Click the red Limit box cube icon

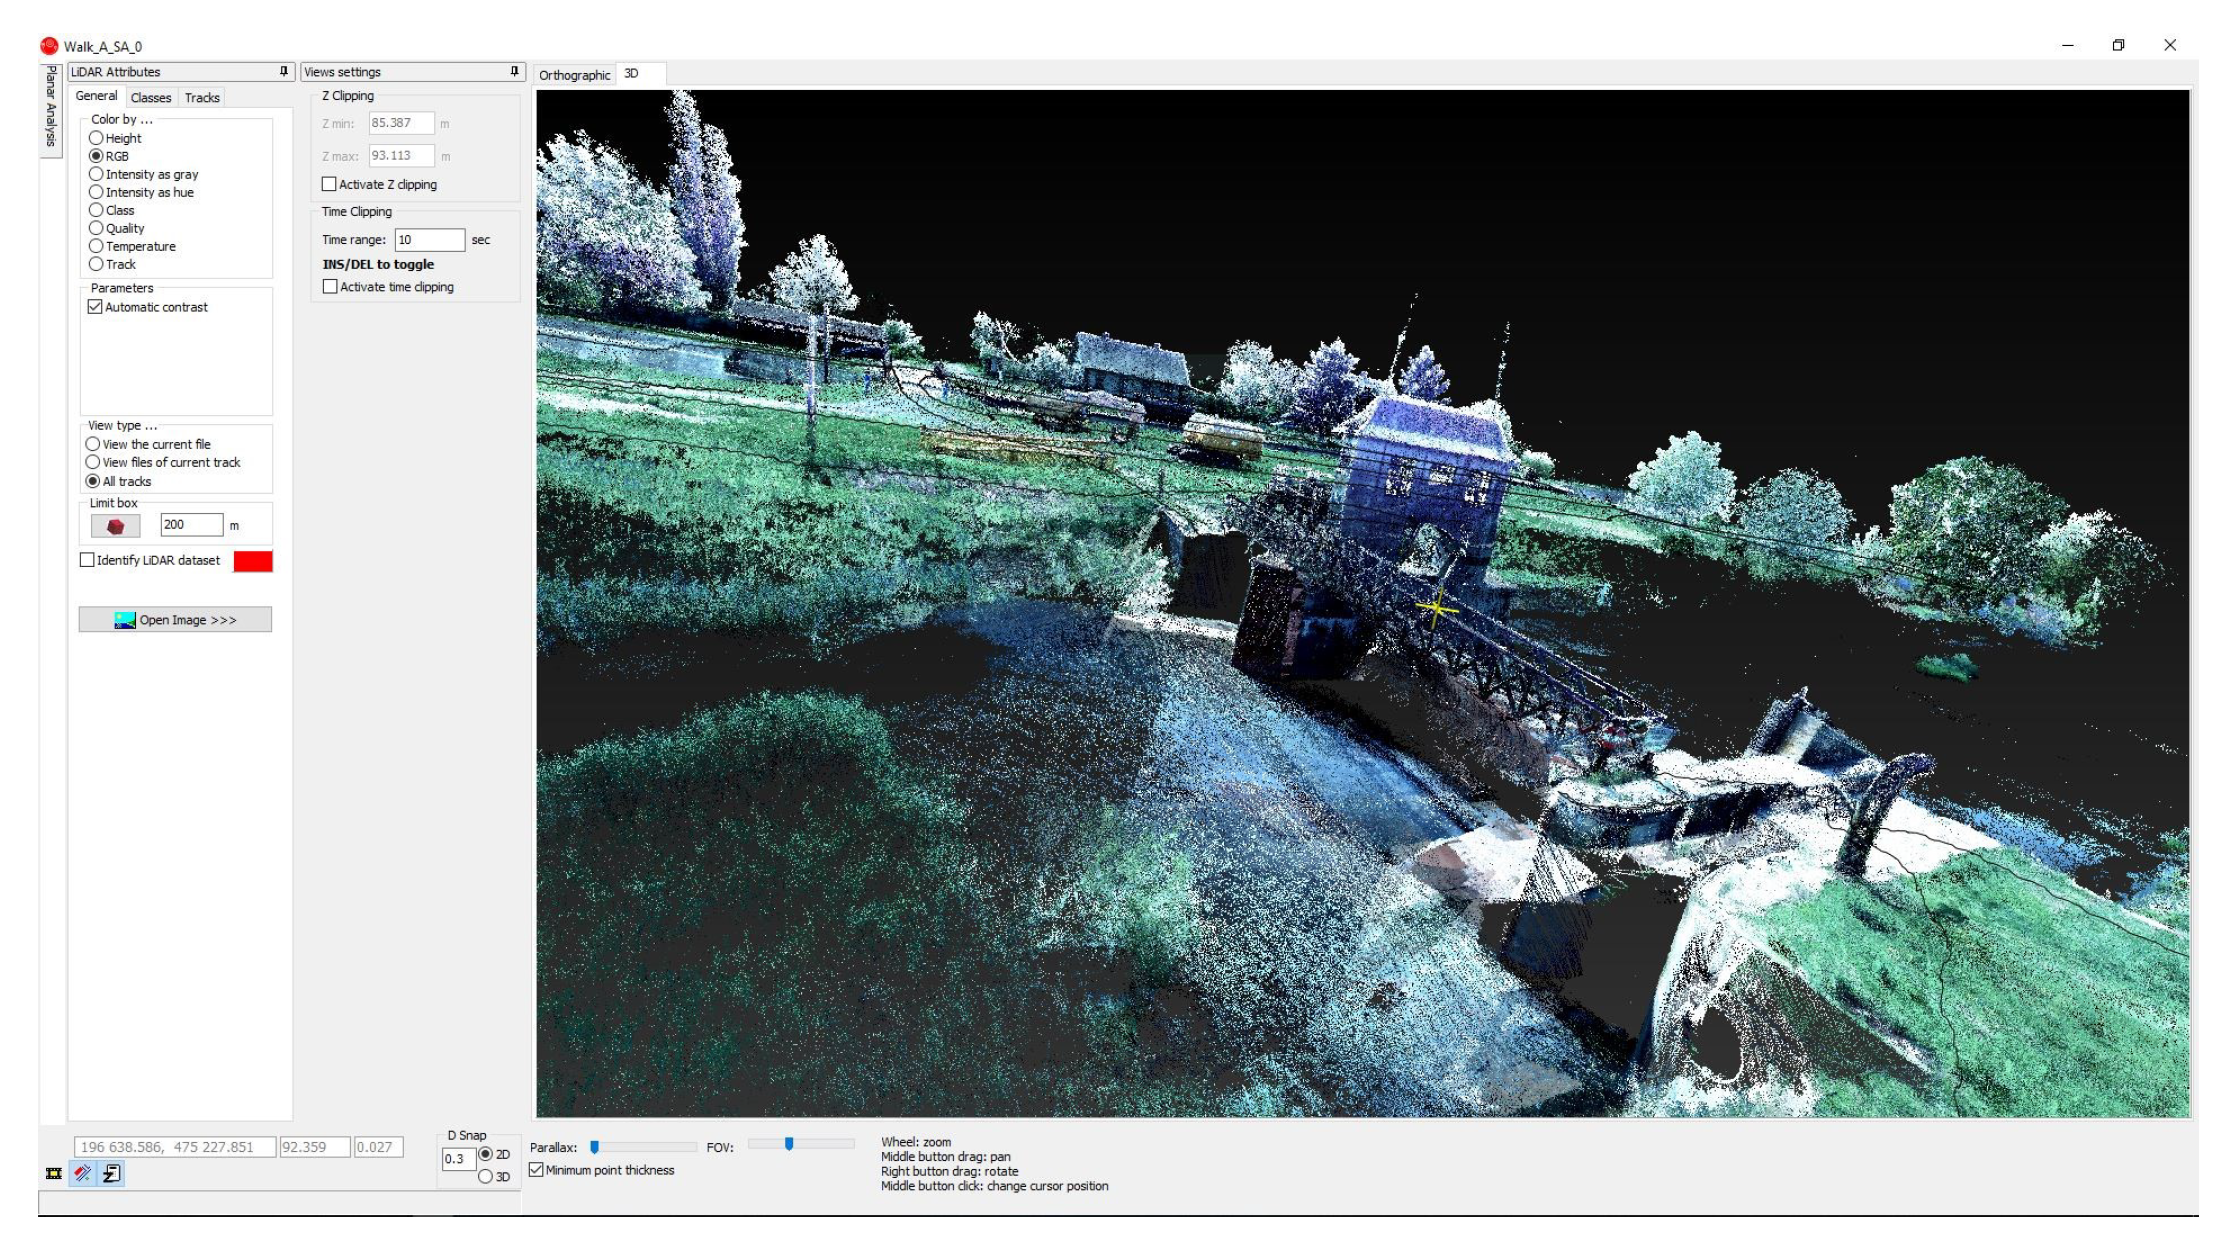[x=115, y=526]
